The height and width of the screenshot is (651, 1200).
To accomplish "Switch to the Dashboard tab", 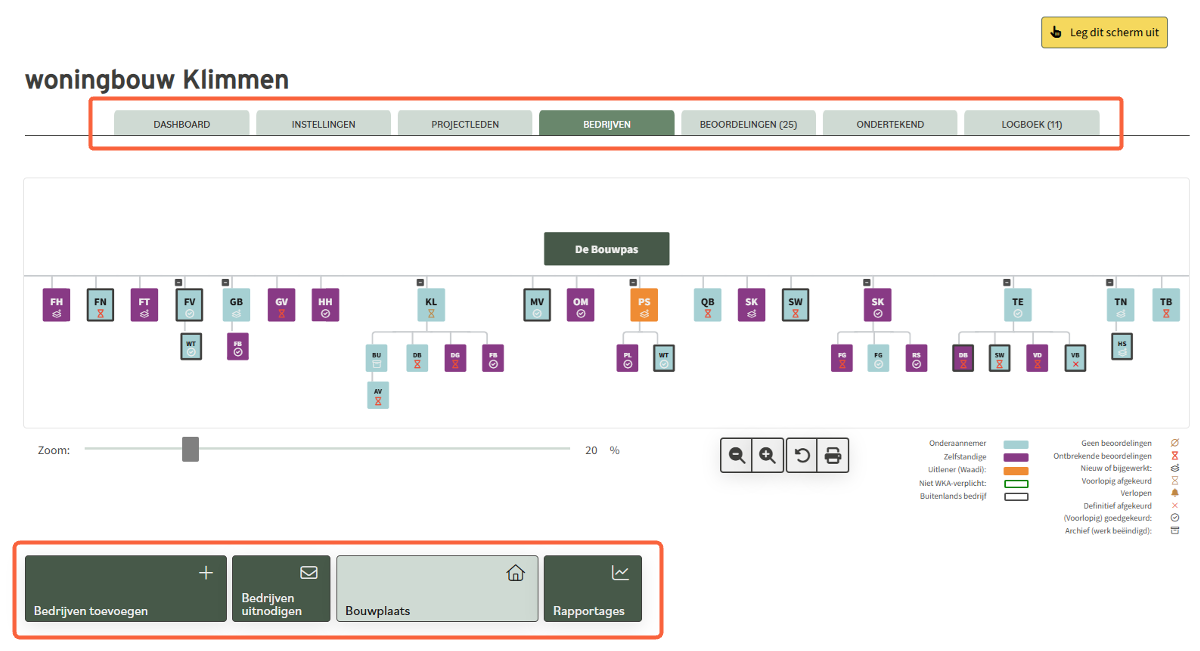I will point(181,124).
